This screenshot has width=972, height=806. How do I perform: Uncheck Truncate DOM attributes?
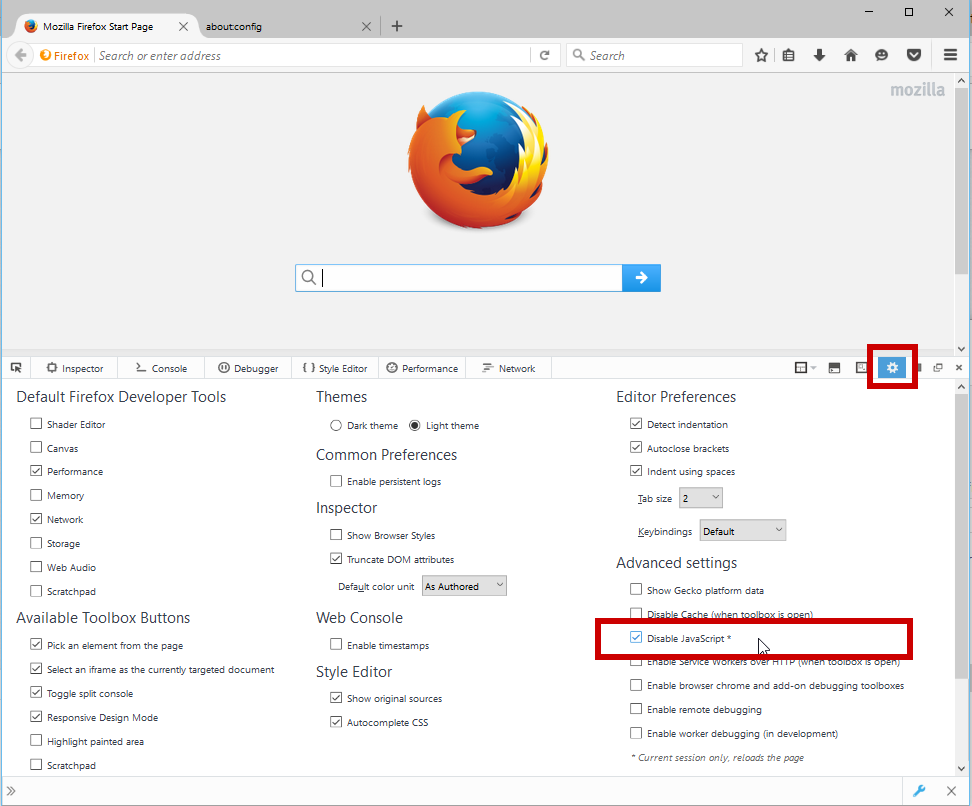(x=336, y=559)
